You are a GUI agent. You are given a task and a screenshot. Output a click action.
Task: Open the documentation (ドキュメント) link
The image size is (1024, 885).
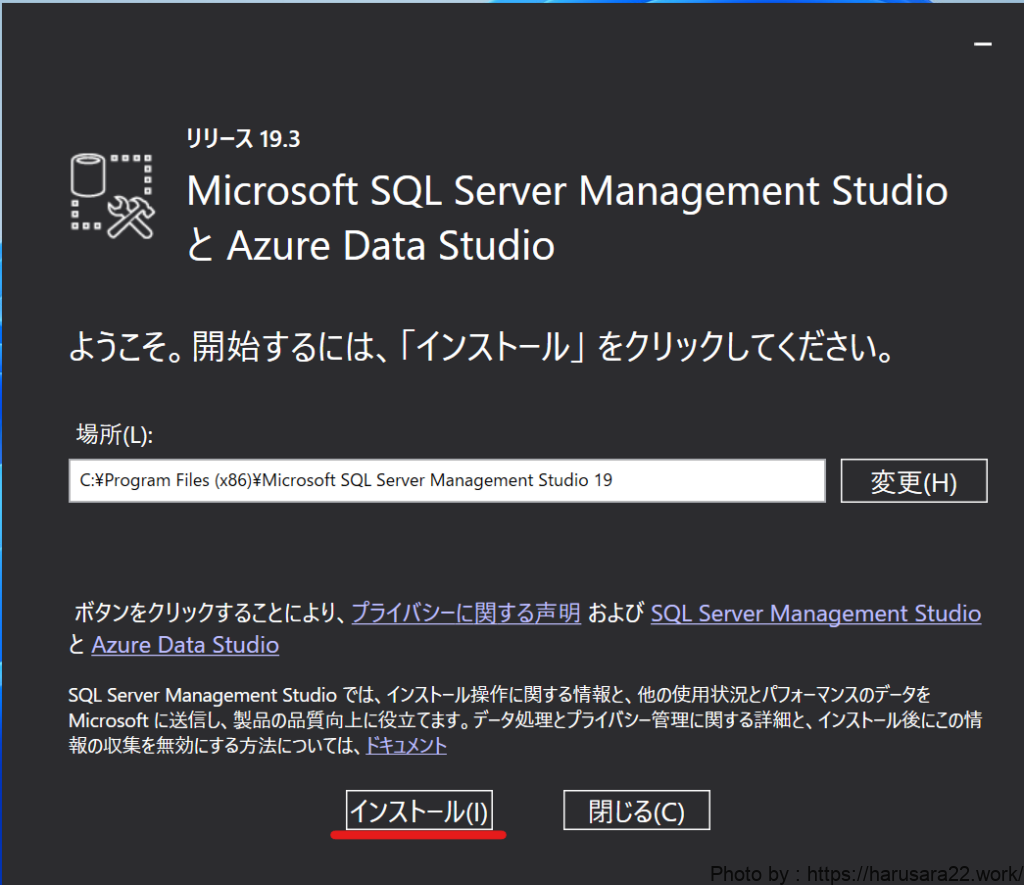pyautogui.click(x=406, y=745)
